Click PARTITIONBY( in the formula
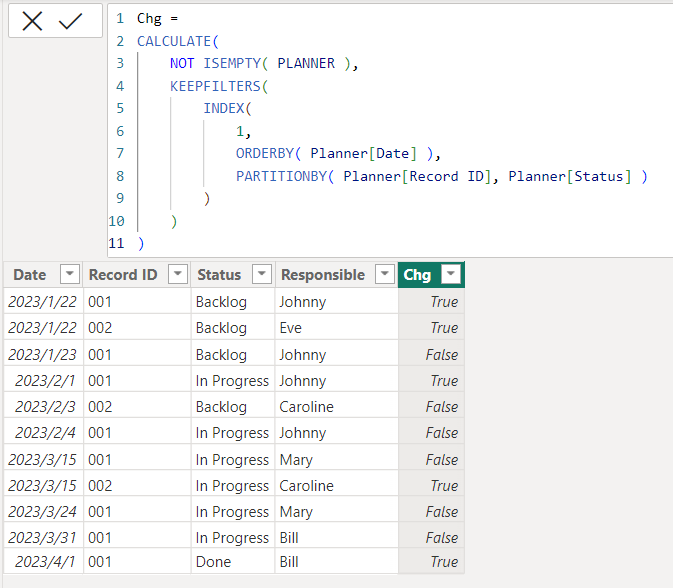This screenshot has width=673, height=588. [285, 176]
